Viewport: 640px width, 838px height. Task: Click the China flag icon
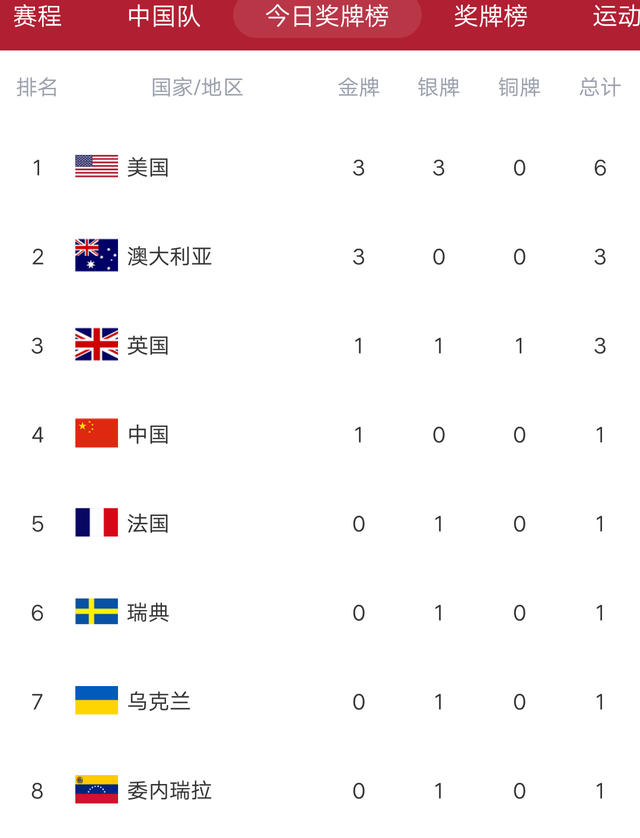pyautogui.click(x=96, y=433)
